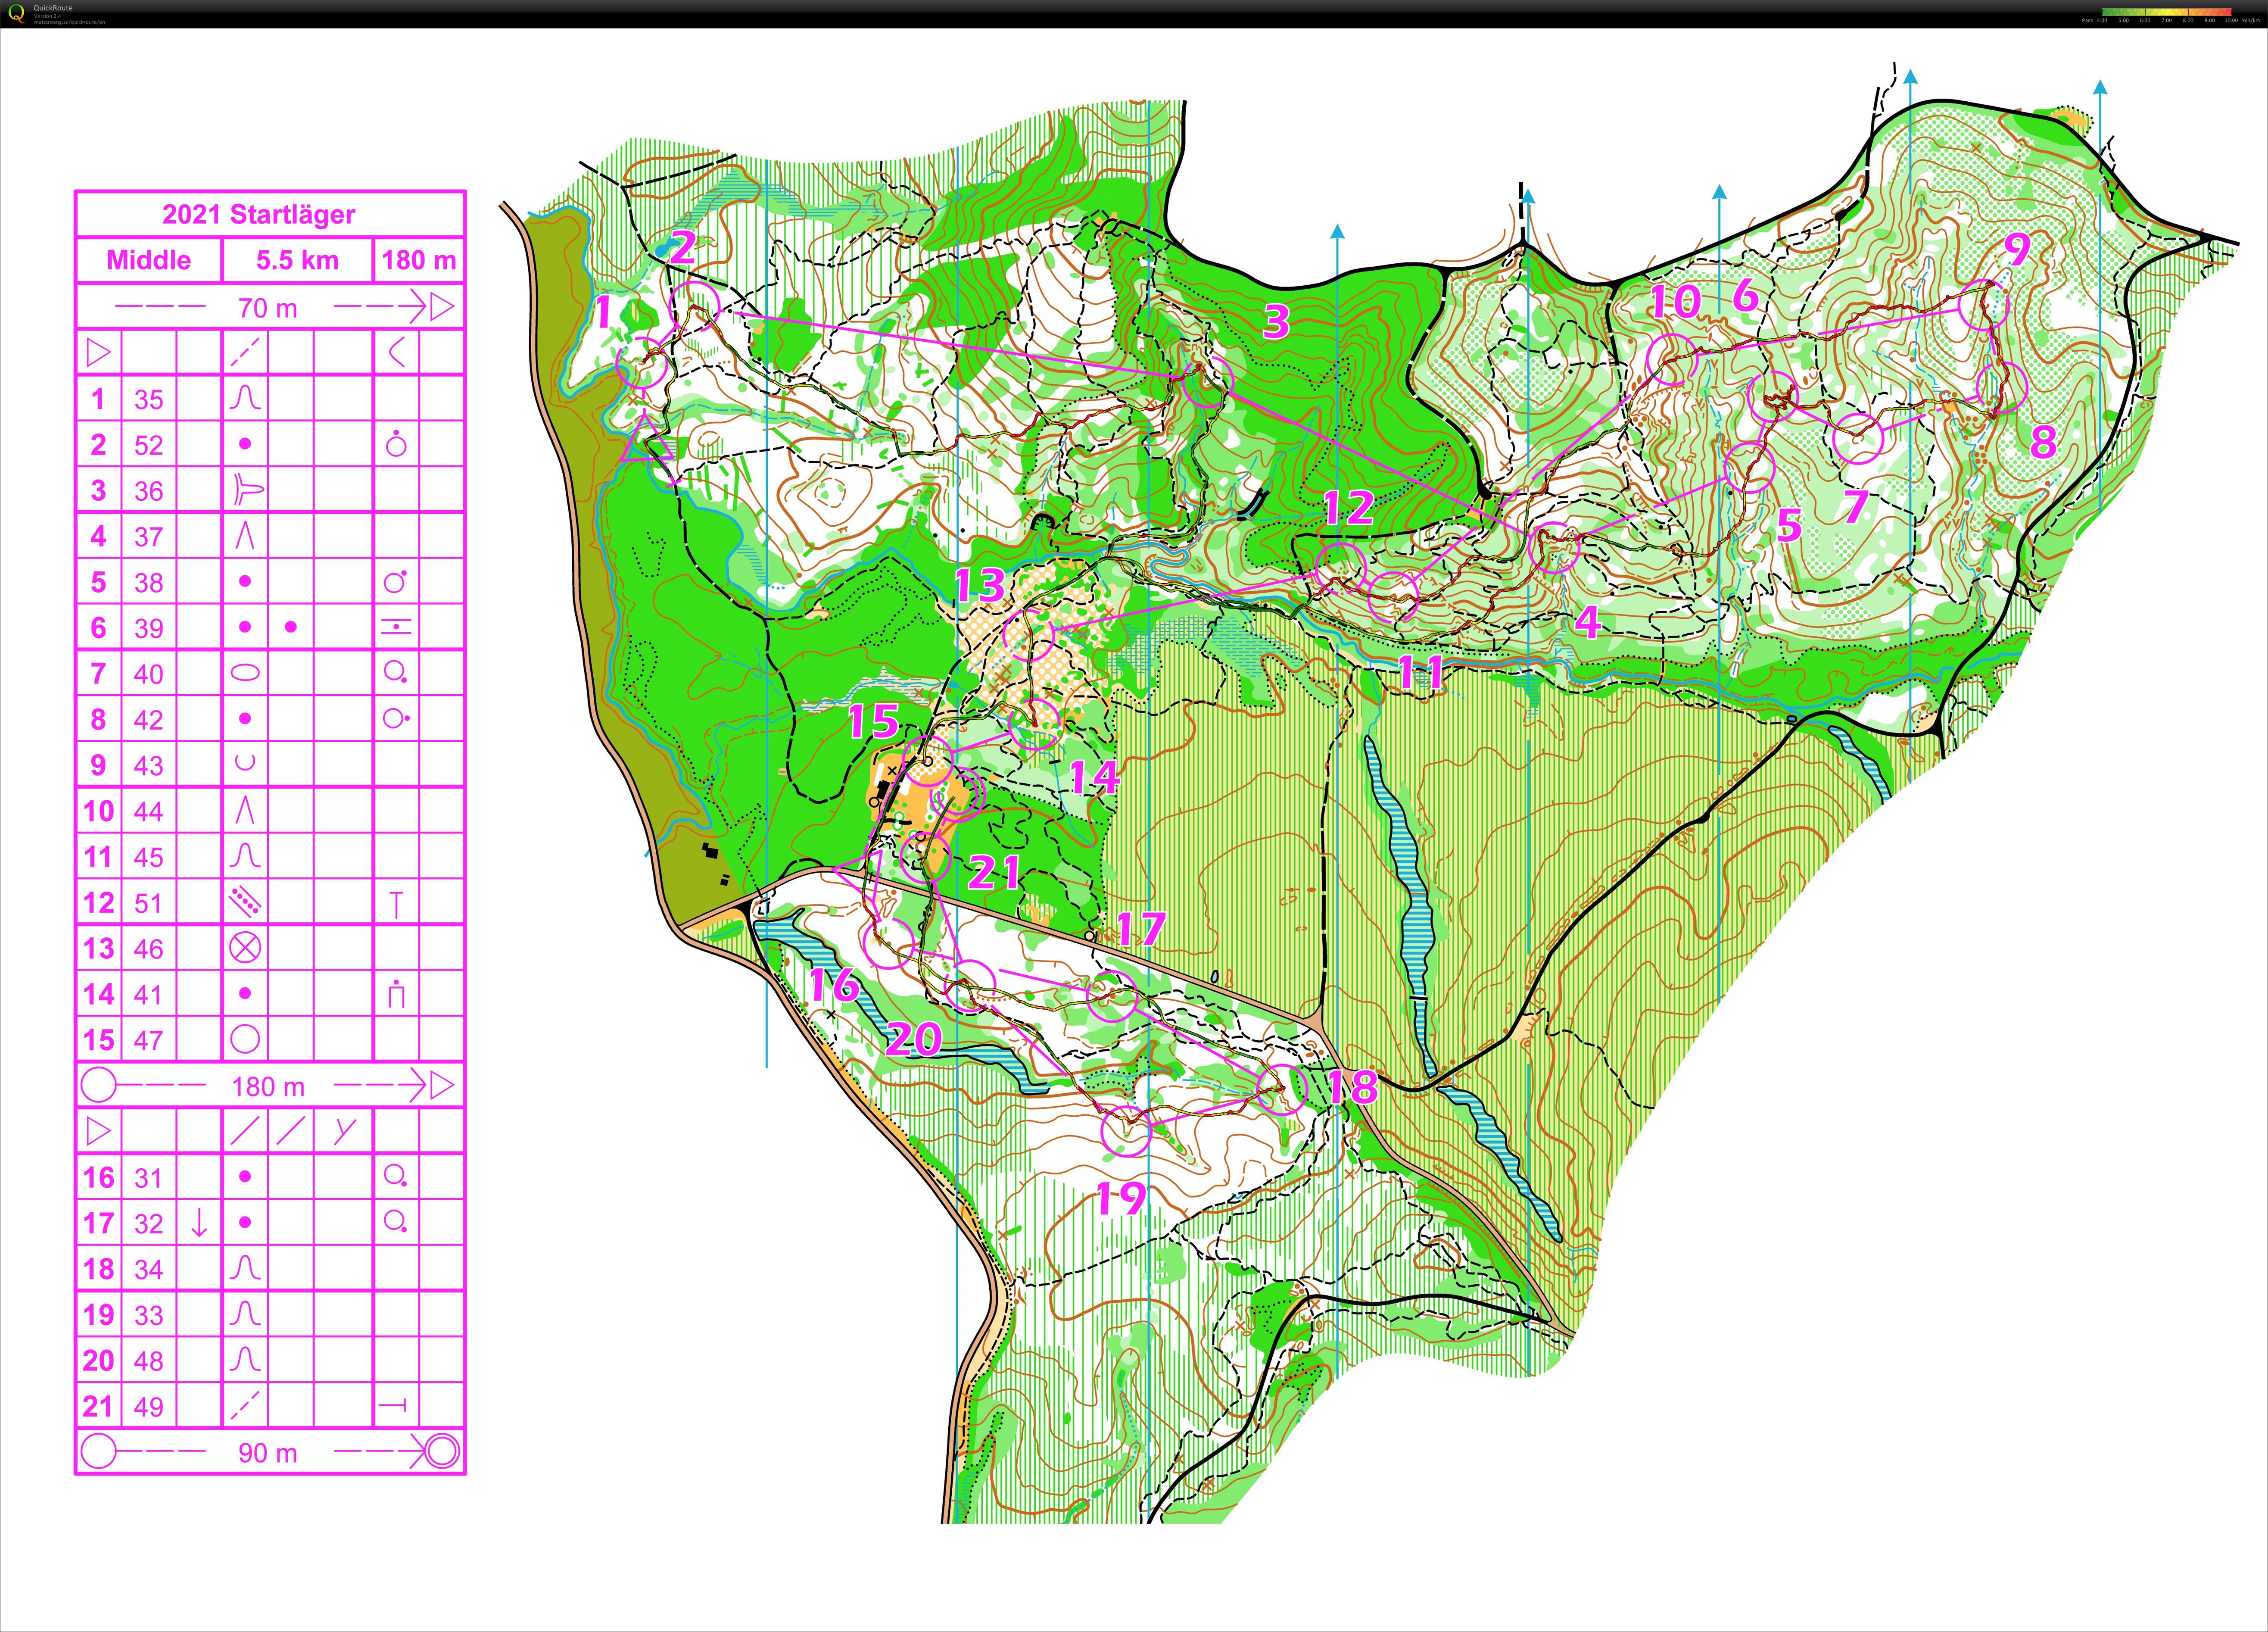Screen dimensions: 2268x1632
Task: Click control code 49 in the description sheet
Action: [x=148, y=1407]
